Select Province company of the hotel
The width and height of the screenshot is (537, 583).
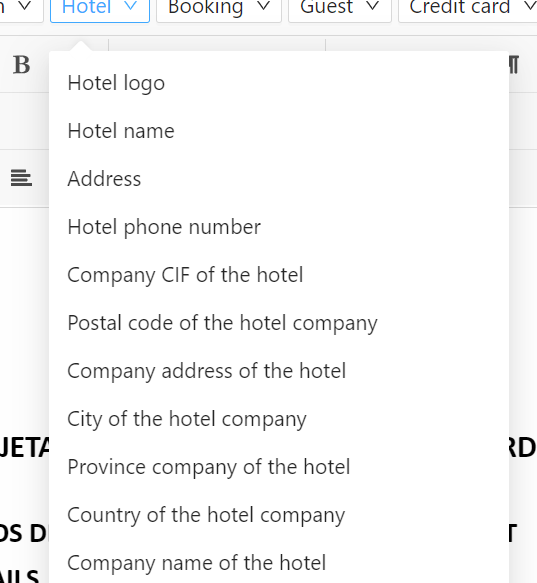click(279, 467)
